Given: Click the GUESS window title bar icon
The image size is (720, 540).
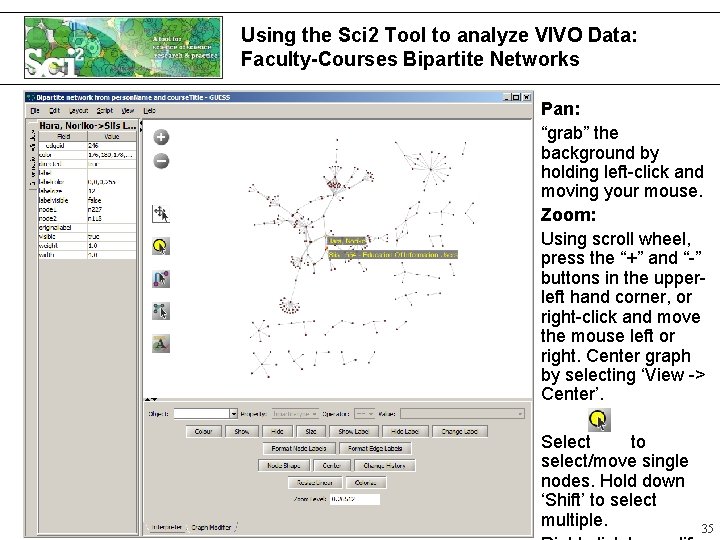Looking at the screenshot, I should click(31, 97).
